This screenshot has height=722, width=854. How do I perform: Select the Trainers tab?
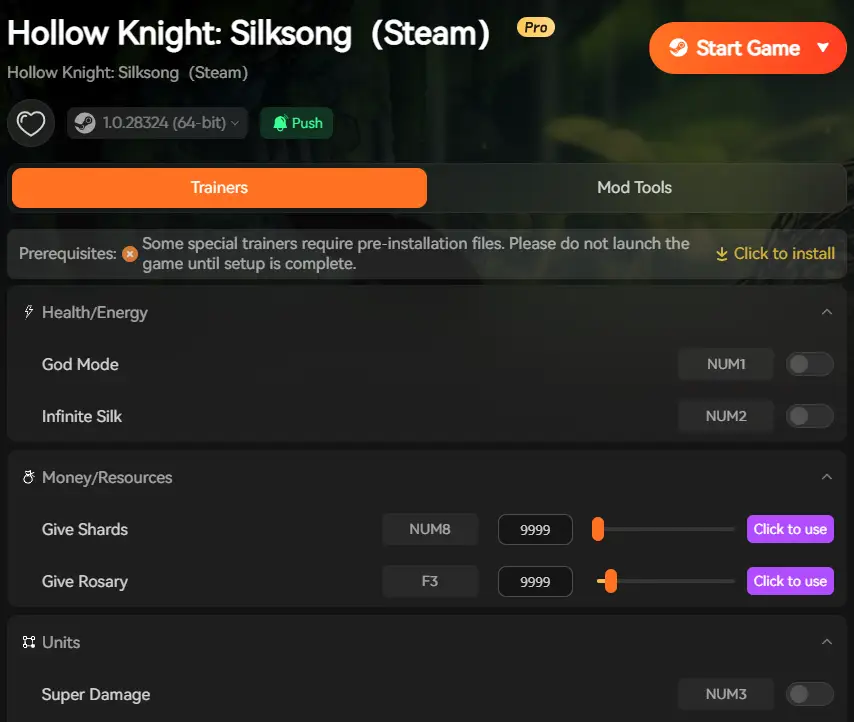tap(219, 187)
